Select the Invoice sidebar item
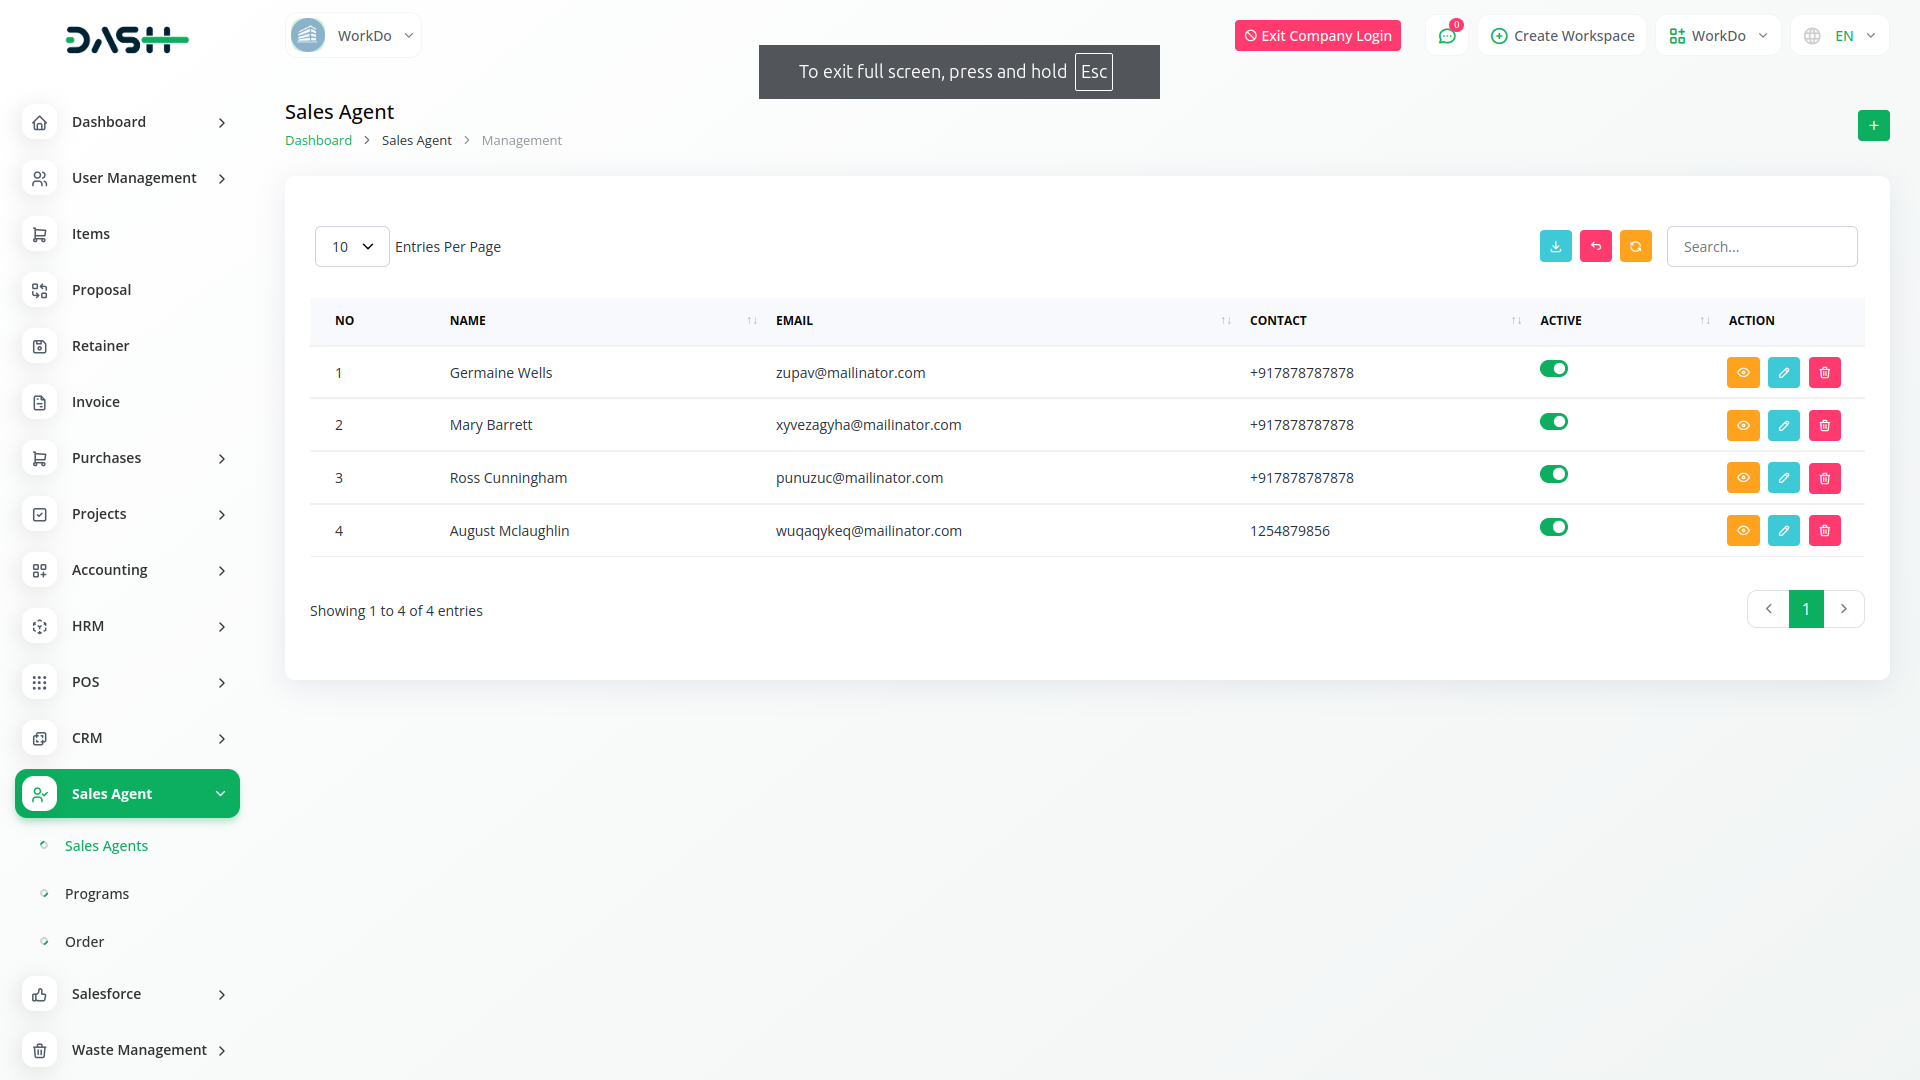This screenshot has width=1920, height=1080. tap(96, 402)
